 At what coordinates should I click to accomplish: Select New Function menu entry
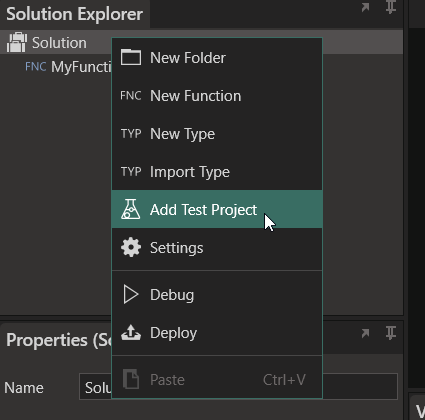[217, 96]
